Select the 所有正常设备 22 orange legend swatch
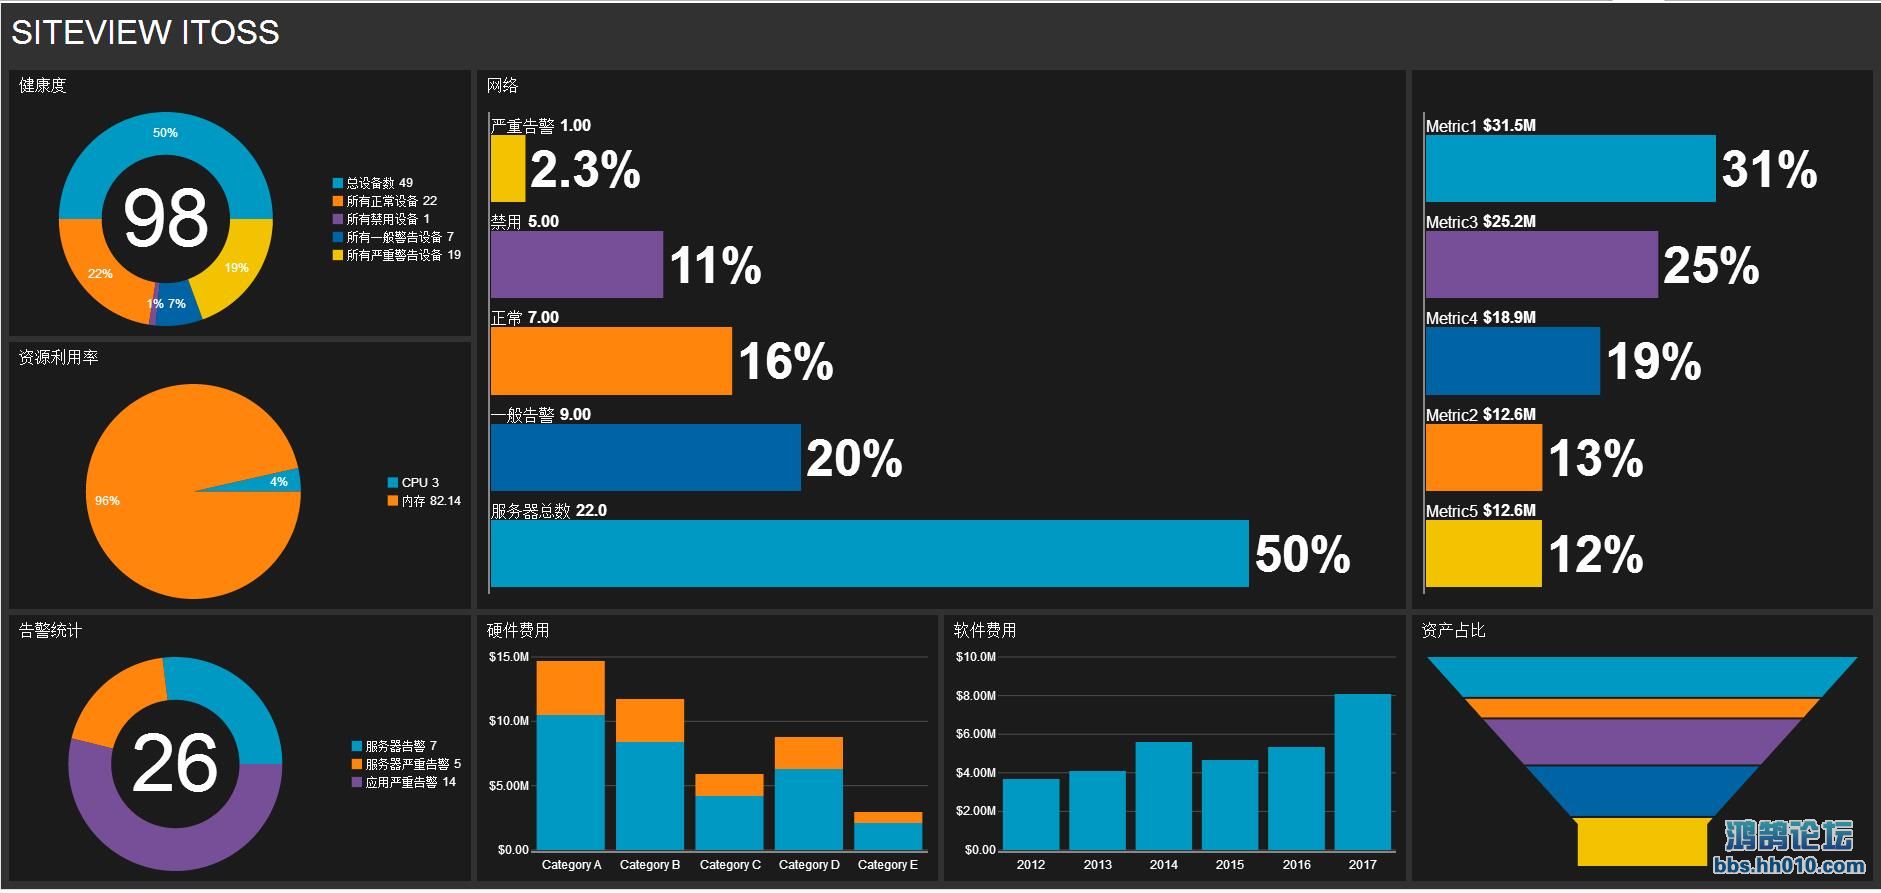Image resolution: width=1881 pixels, height=893 pixels. [338, 201]
